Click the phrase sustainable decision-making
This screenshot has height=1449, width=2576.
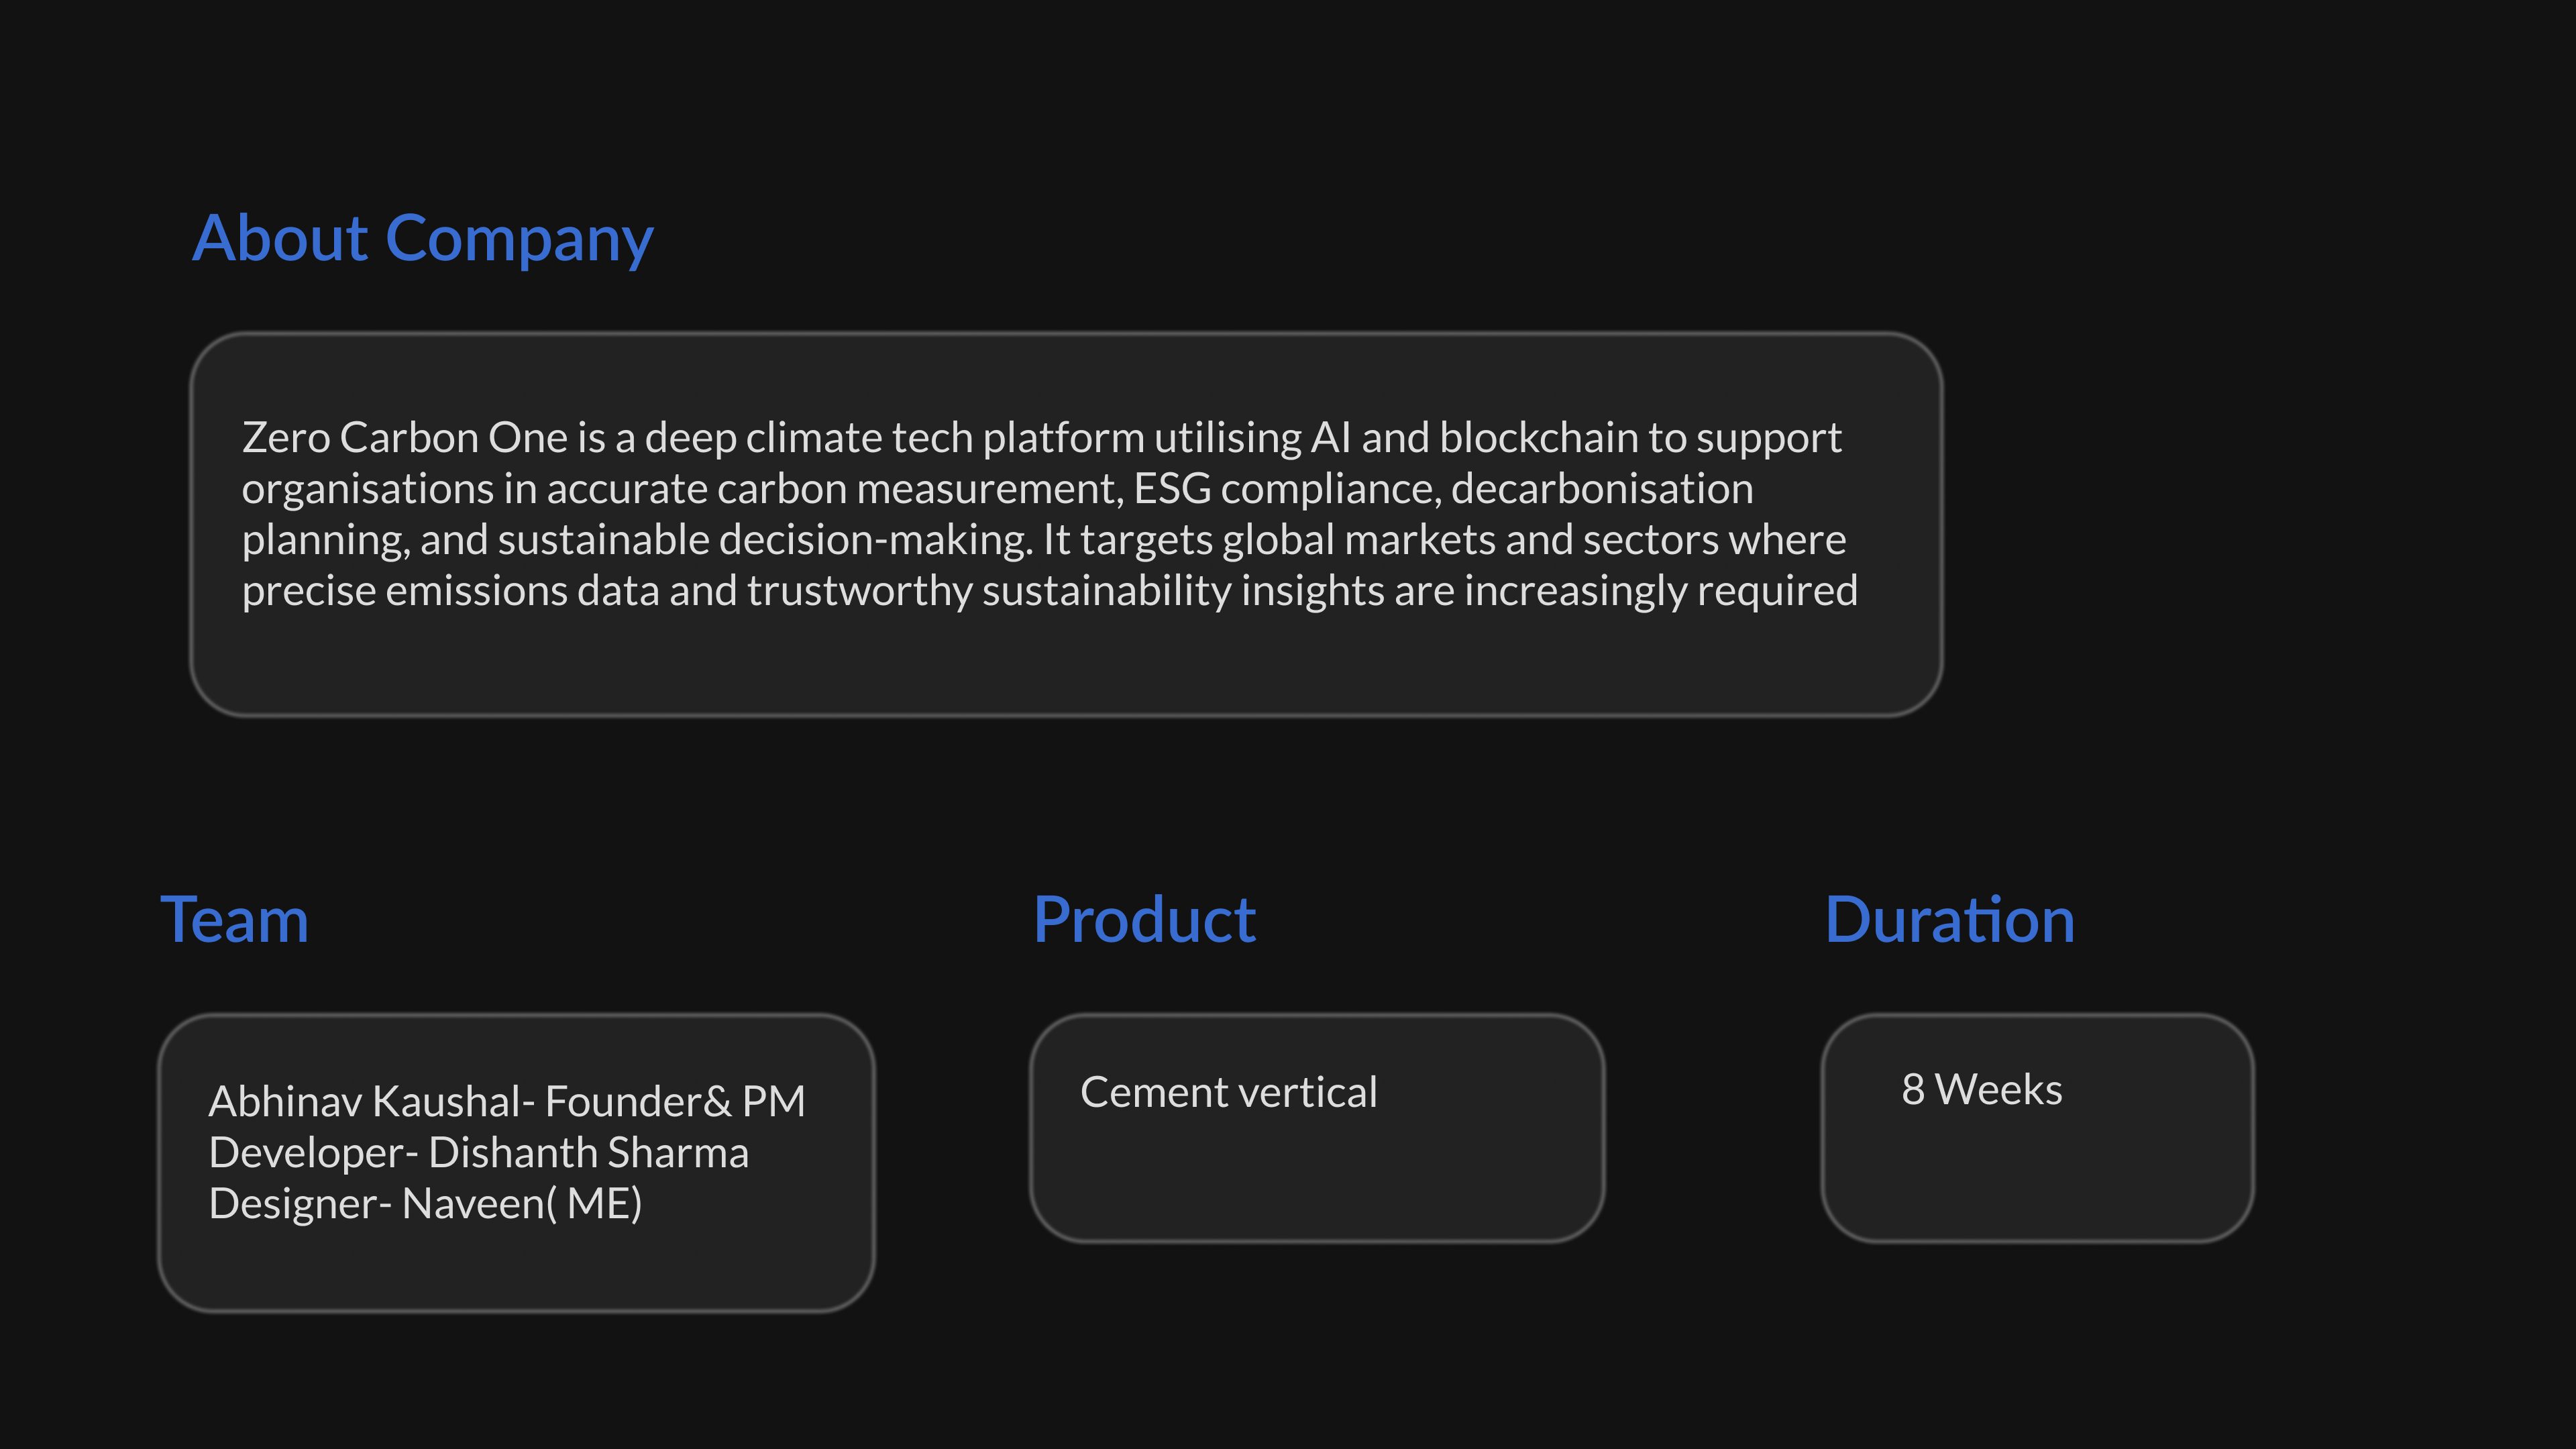click(765, 540)
